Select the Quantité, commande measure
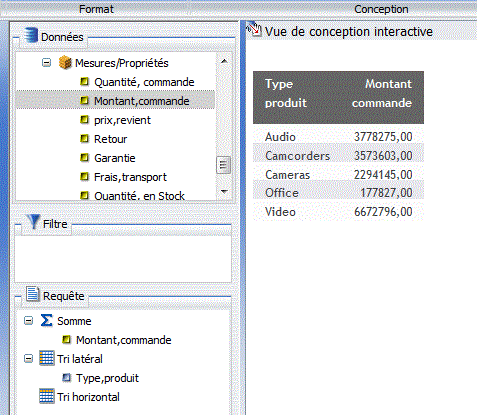This screenshot has width=477, height=415. coord(144,82)
